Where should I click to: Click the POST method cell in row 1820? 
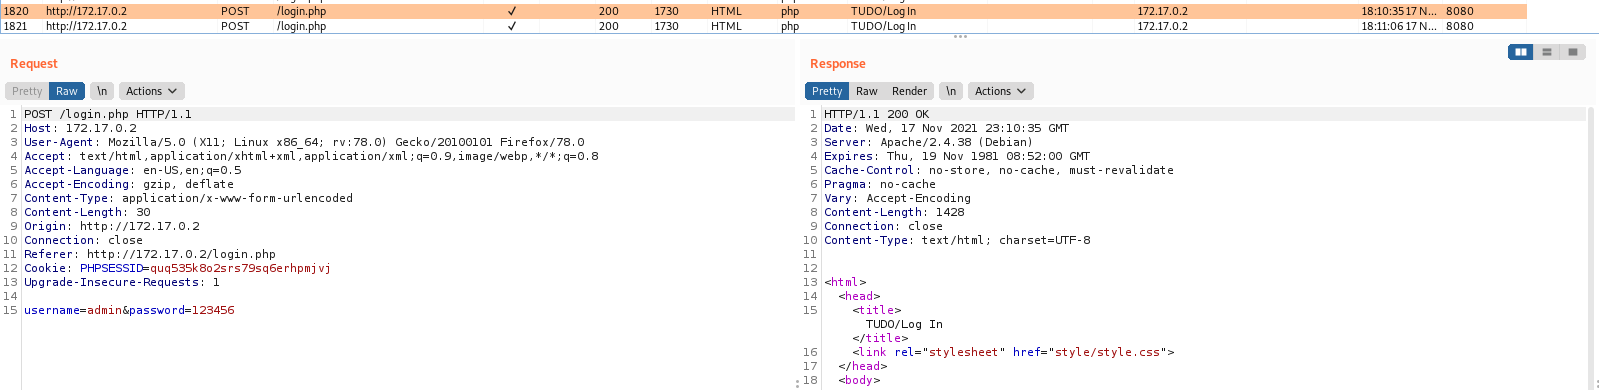click(235, 11)
